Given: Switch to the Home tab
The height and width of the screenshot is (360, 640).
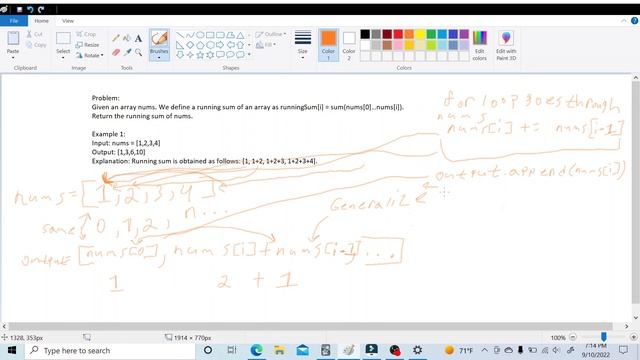Looking at the screenshot, I should 41,20.
